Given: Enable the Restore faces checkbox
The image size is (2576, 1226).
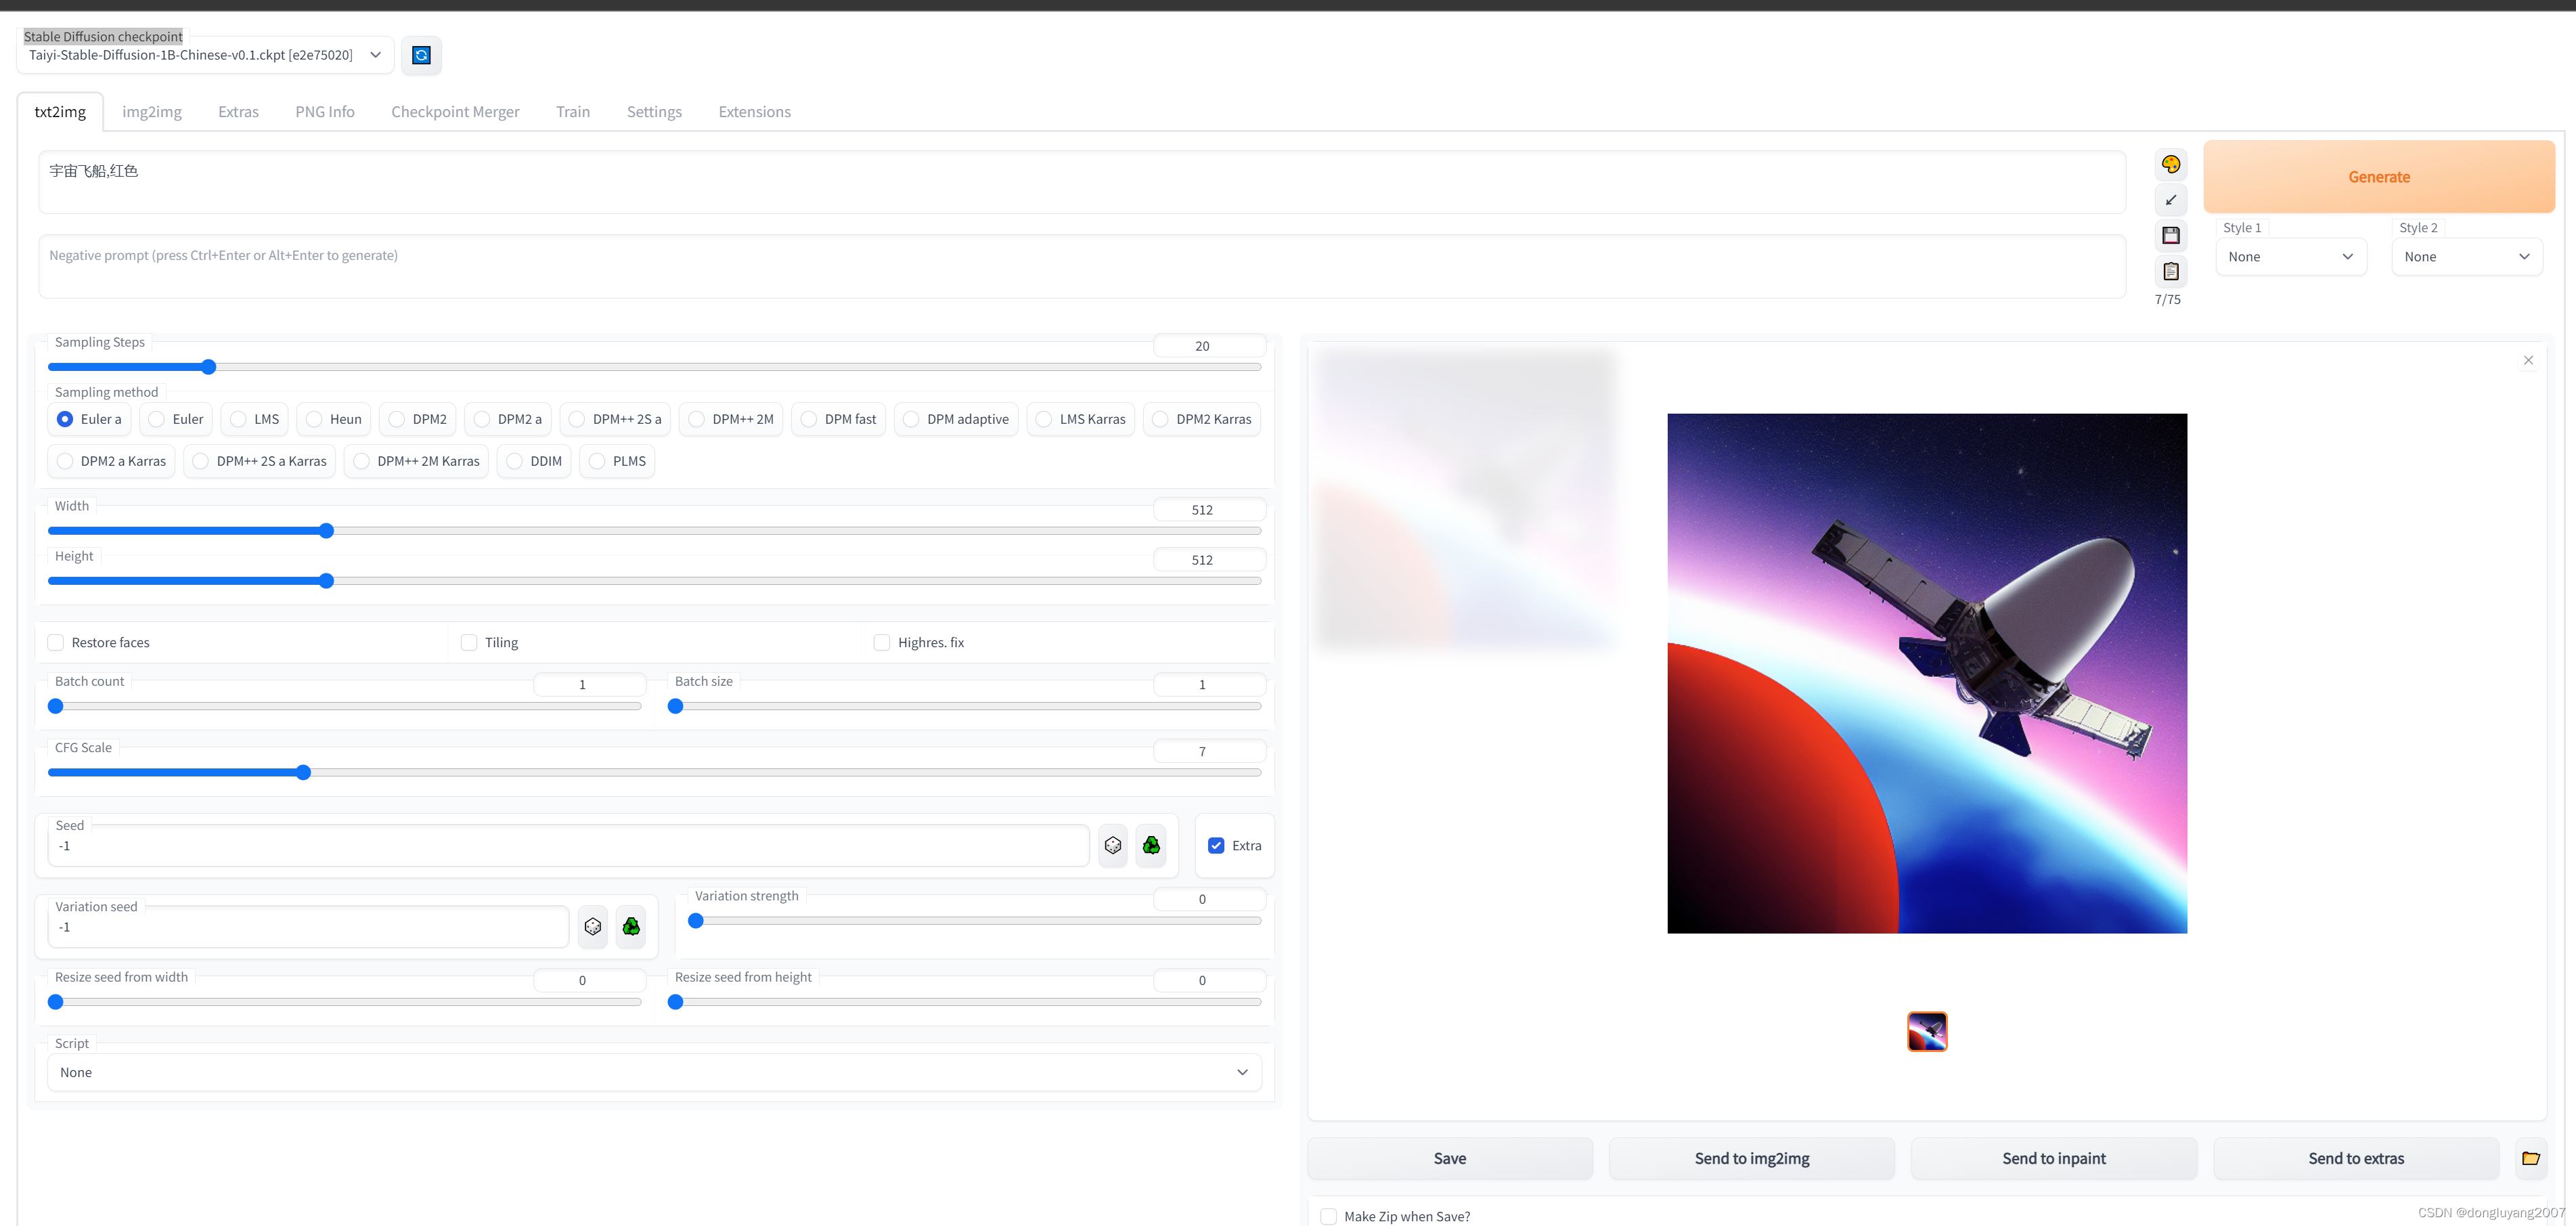Looking at the screenshot, I should coord(56,642).
